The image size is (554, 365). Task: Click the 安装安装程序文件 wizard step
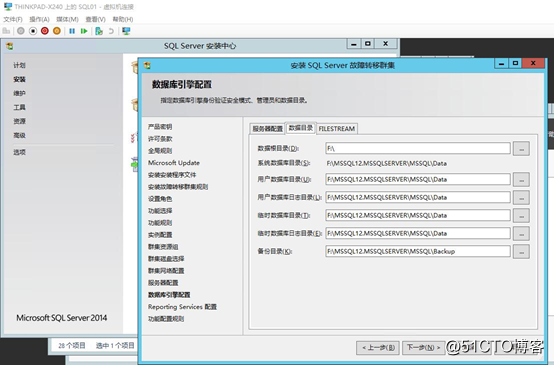[x=172, y=175]
